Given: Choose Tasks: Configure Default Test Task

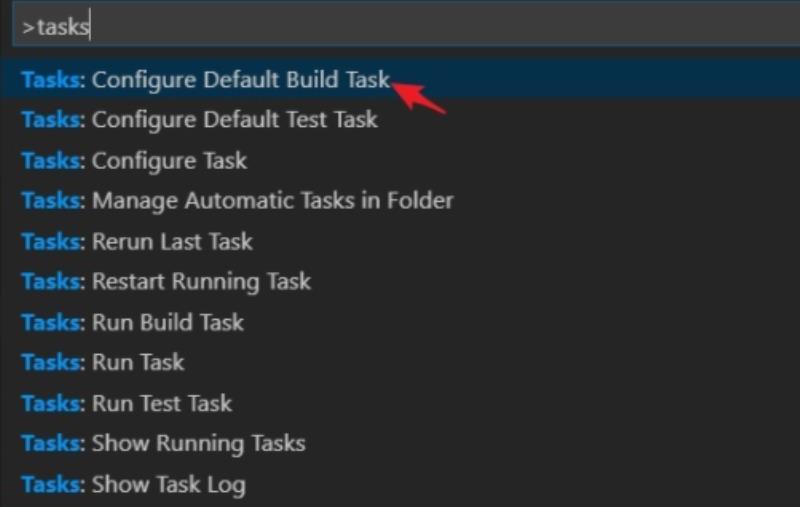Looking at the screenshot, I should (x=400, y=120).
